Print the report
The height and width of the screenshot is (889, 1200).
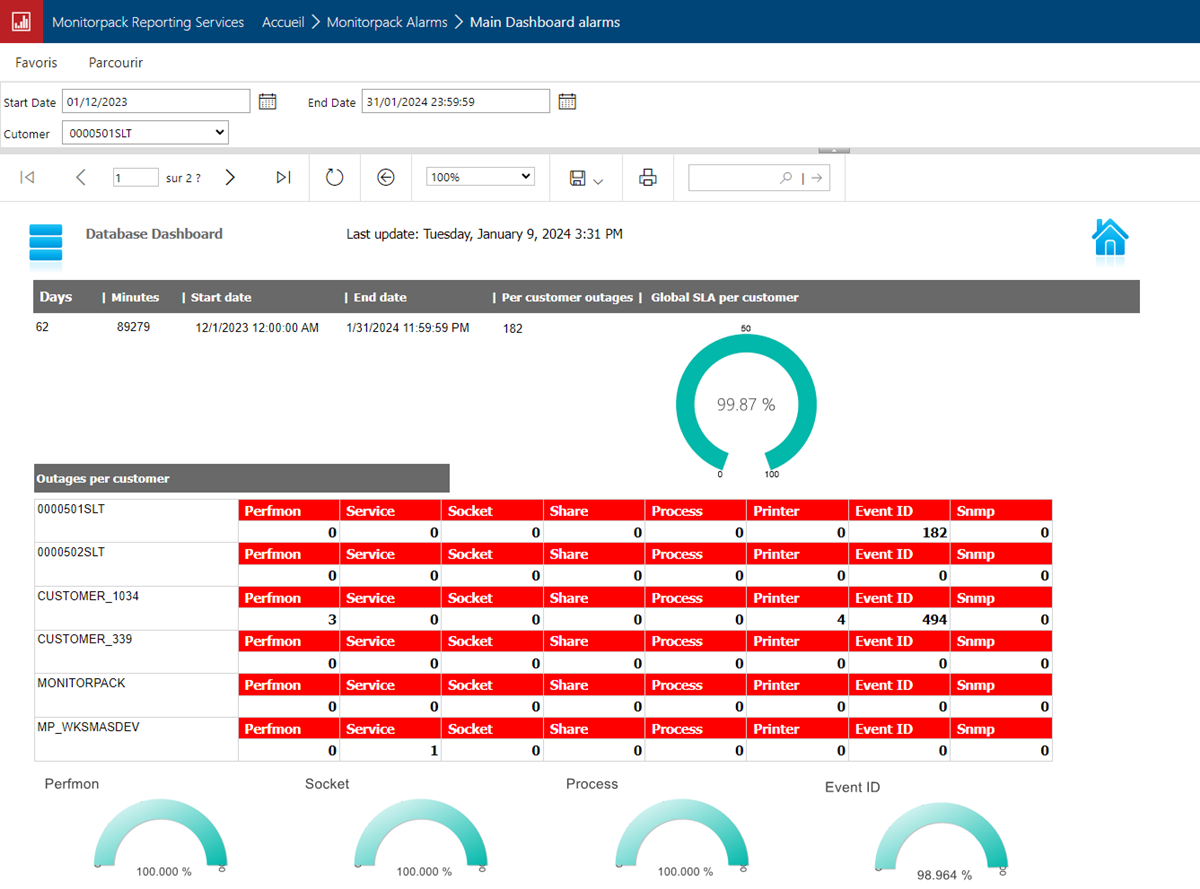tap(648, 178)
